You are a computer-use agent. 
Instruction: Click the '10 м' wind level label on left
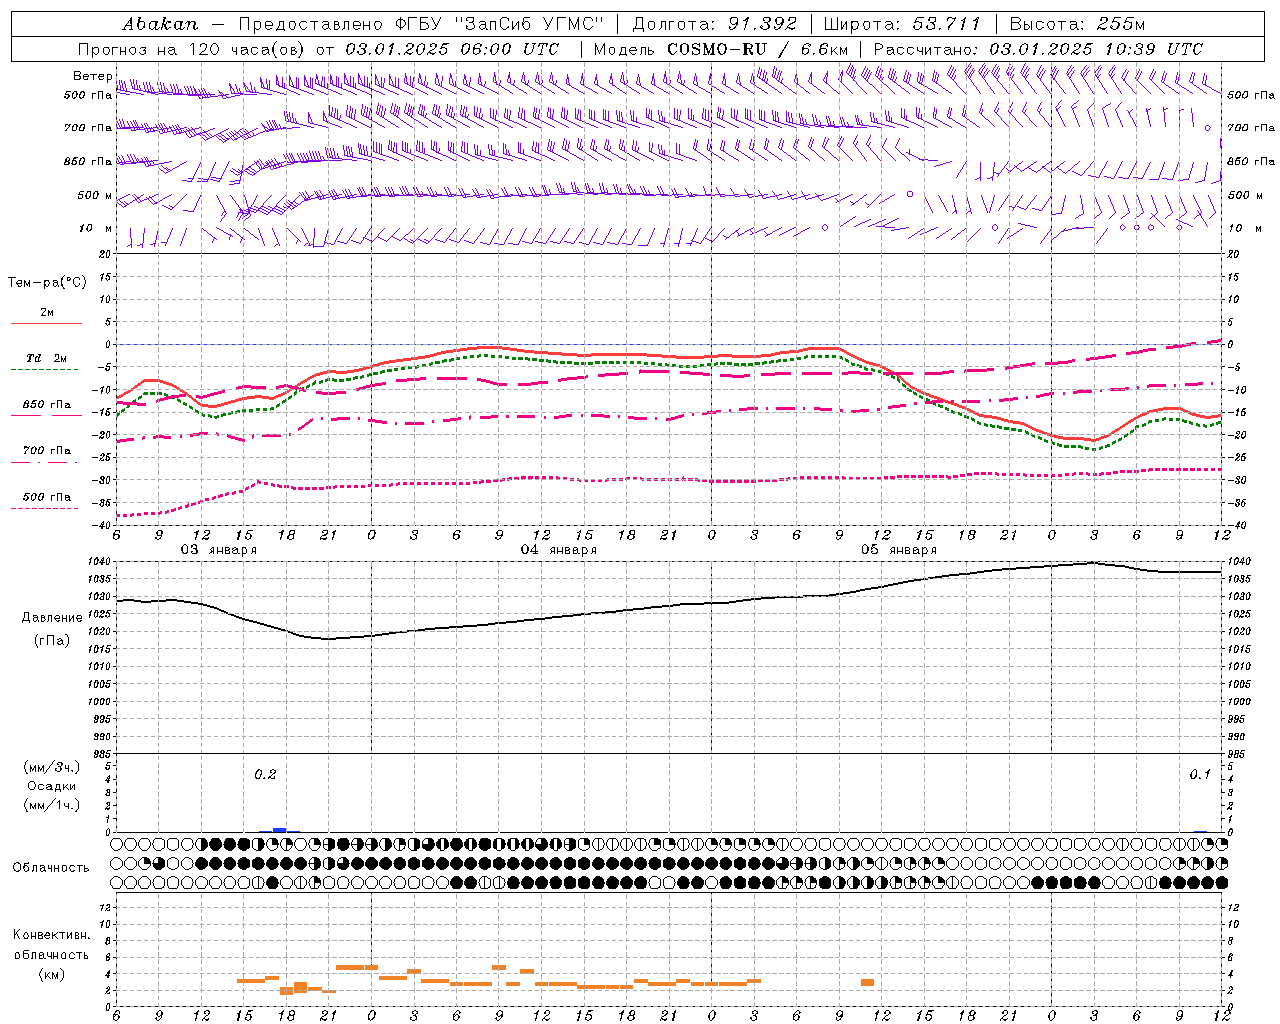click(96, 228)
